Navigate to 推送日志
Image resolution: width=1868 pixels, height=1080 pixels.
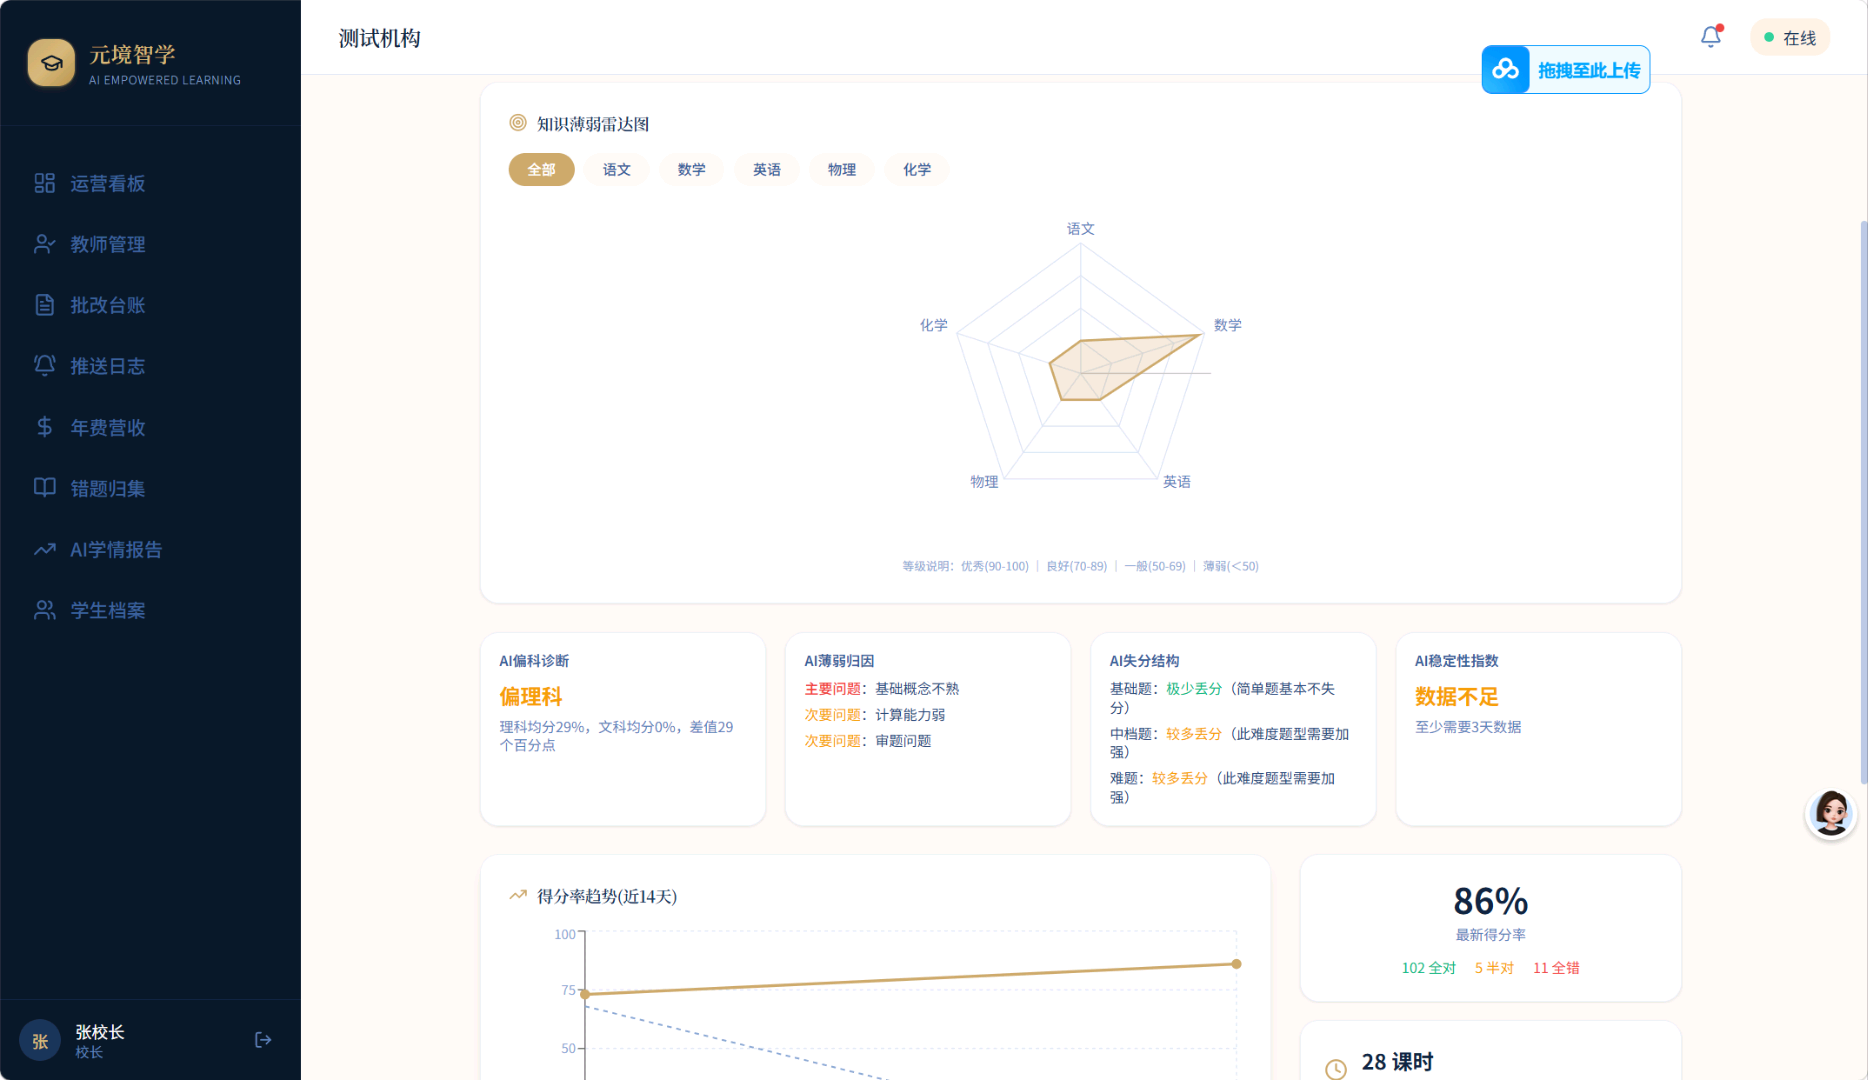(150, 366)
